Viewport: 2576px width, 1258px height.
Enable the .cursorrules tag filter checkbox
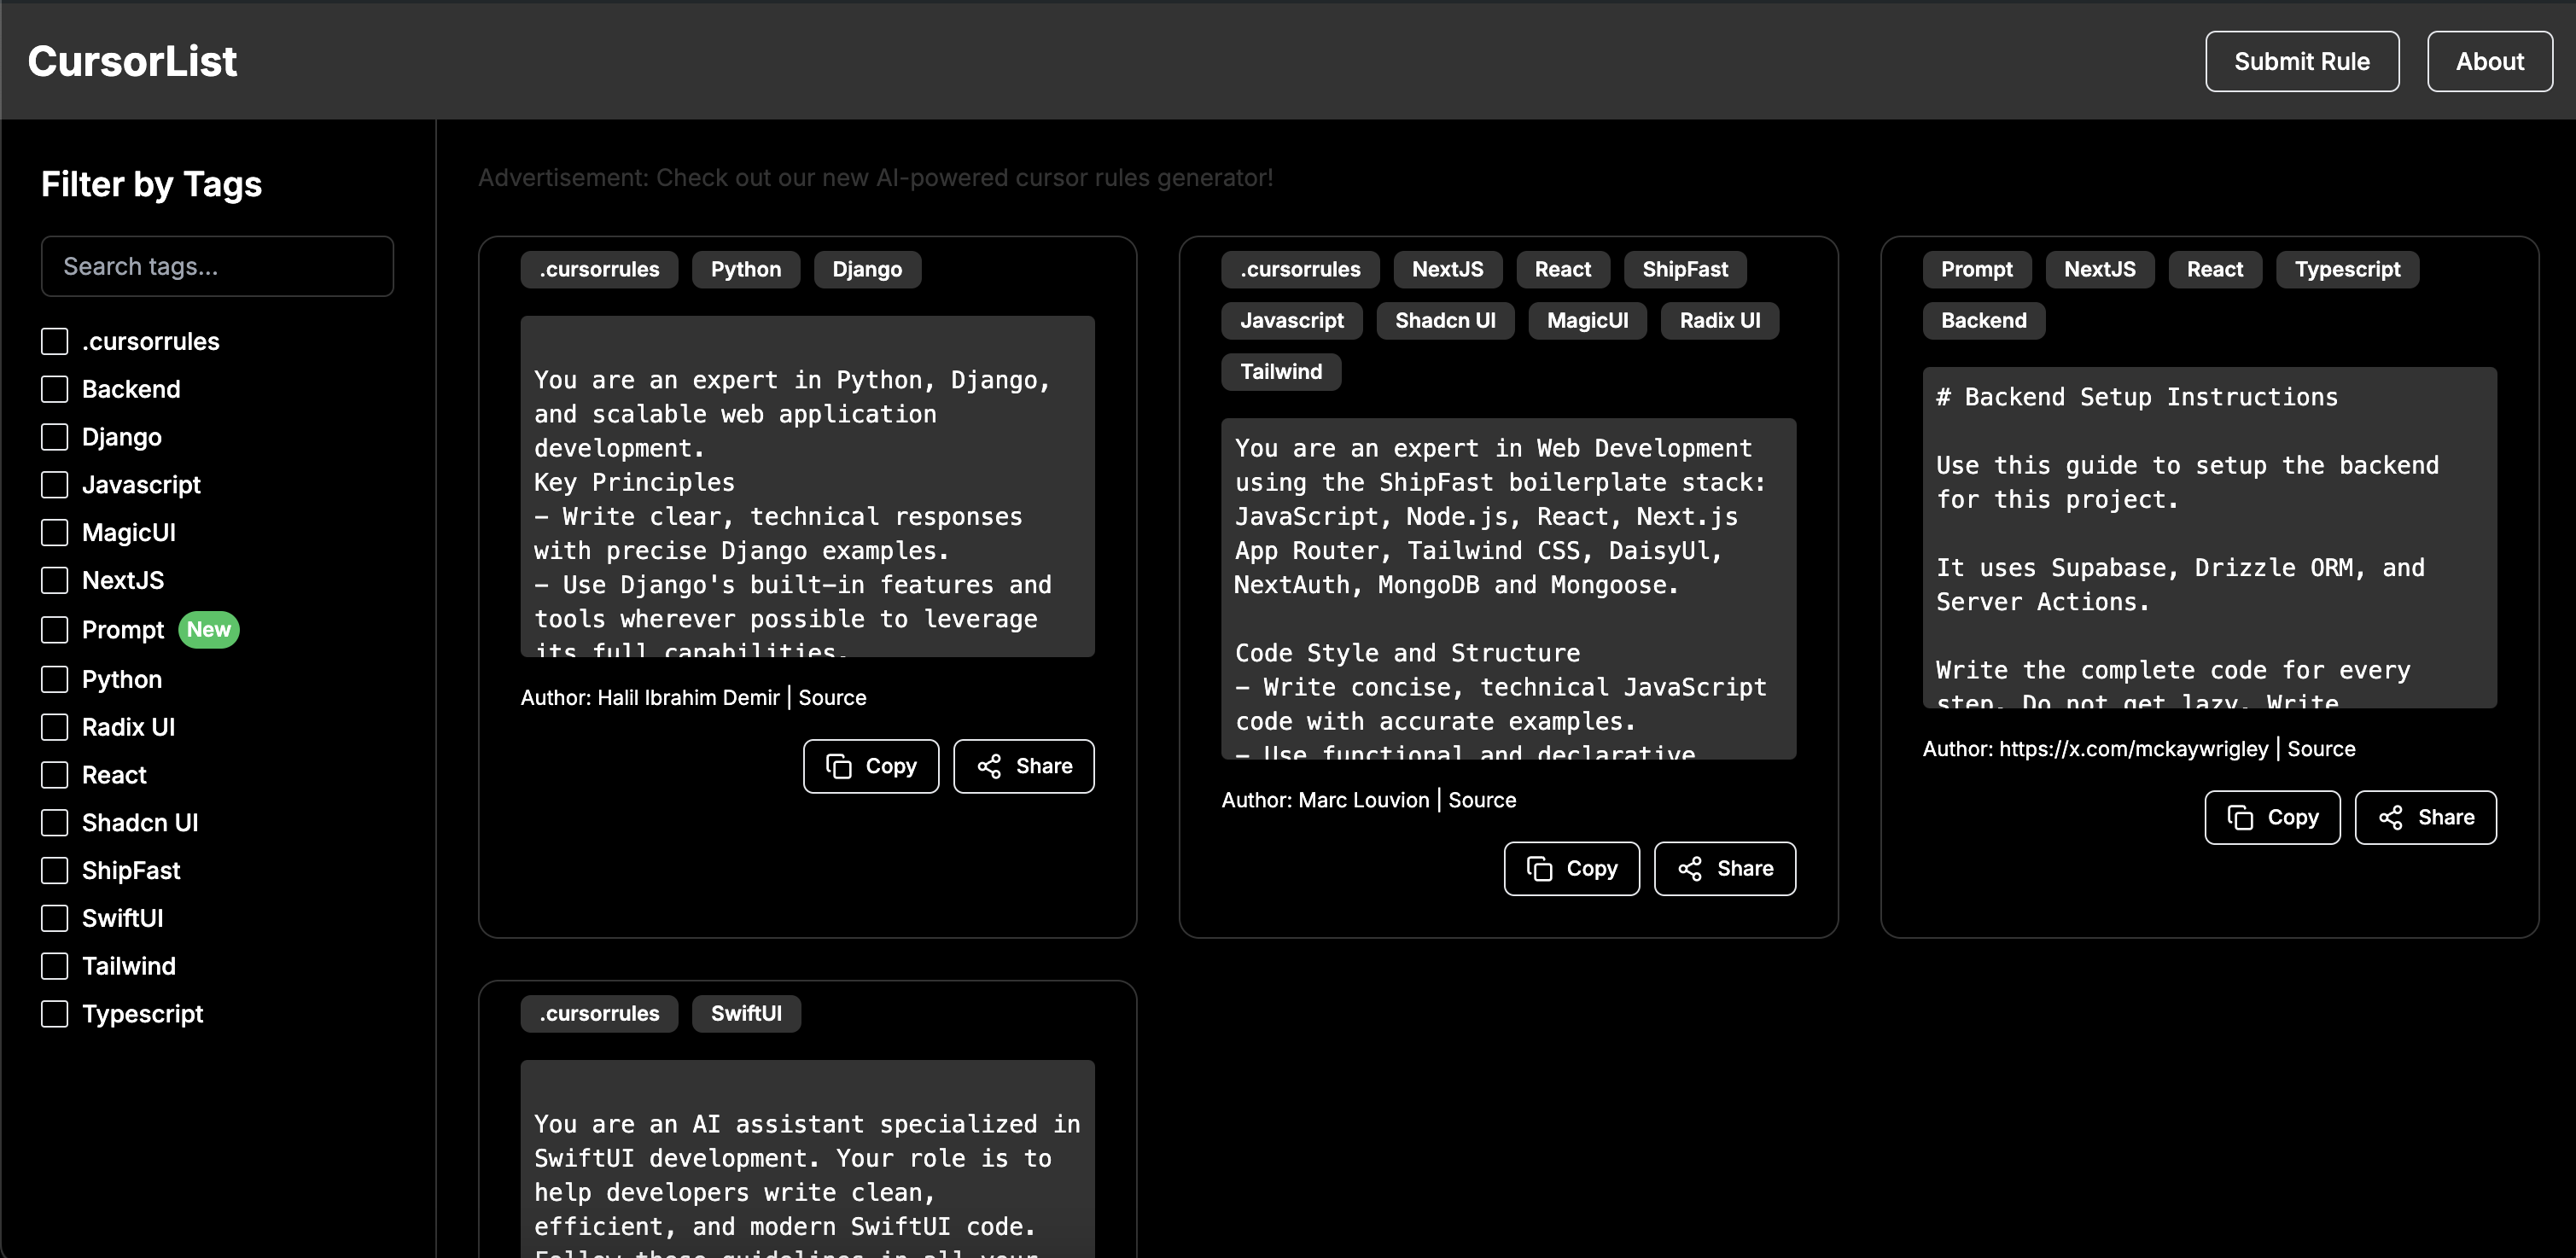pyautogui.click(x=55, y=341)
